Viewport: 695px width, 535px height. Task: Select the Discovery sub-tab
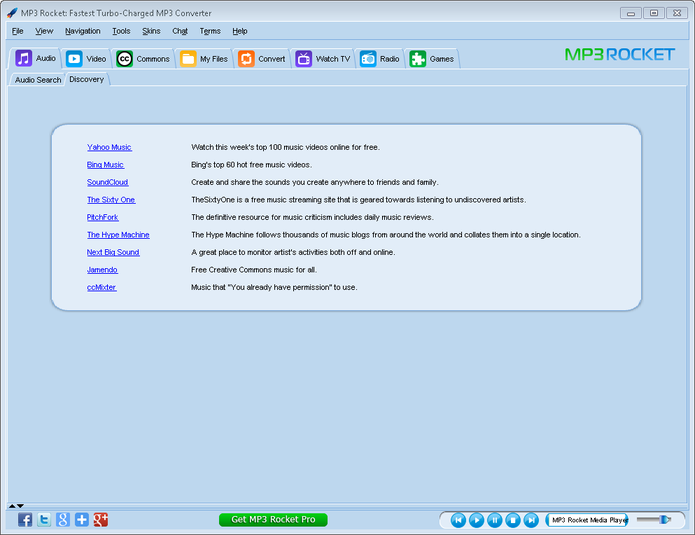coord(87,79)
